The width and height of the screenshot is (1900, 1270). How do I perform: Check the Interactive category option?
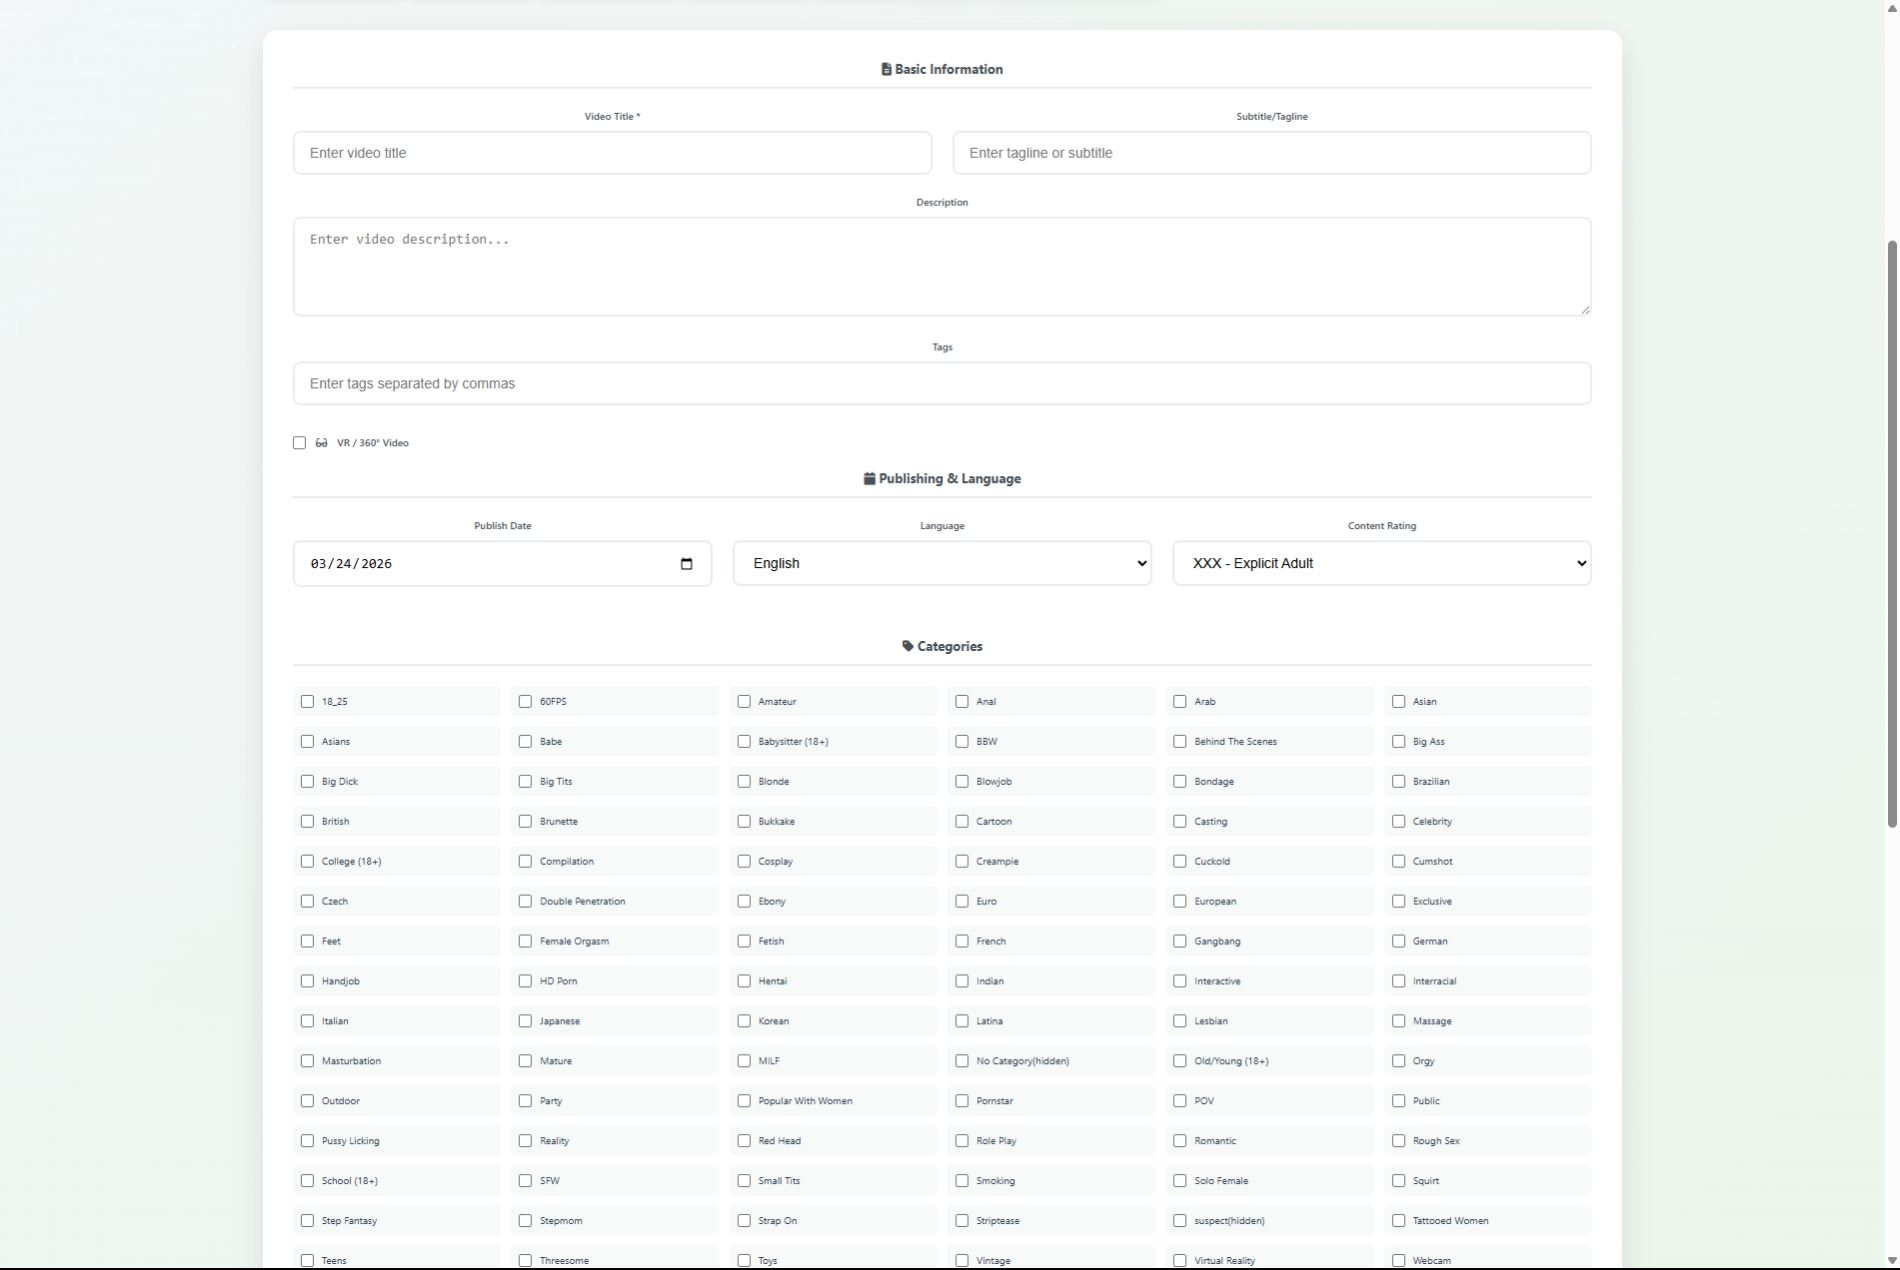[x=1180, y=981]
